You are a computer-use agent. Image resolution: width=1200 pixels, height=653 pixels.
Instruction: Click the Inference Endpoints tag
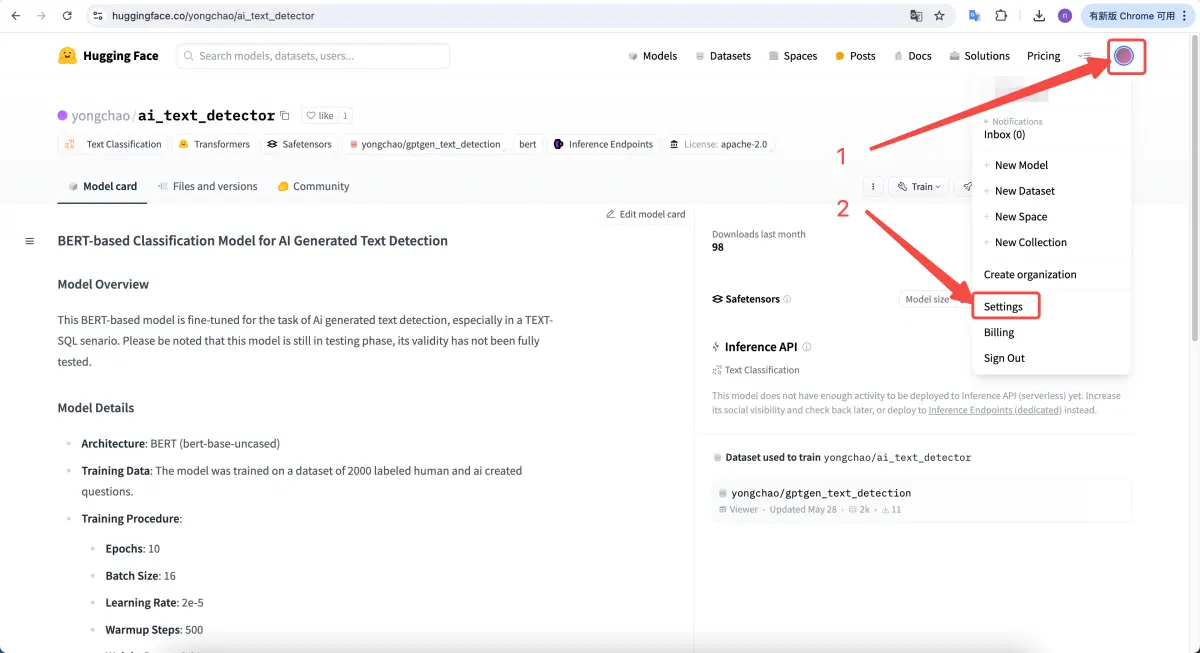603,144
